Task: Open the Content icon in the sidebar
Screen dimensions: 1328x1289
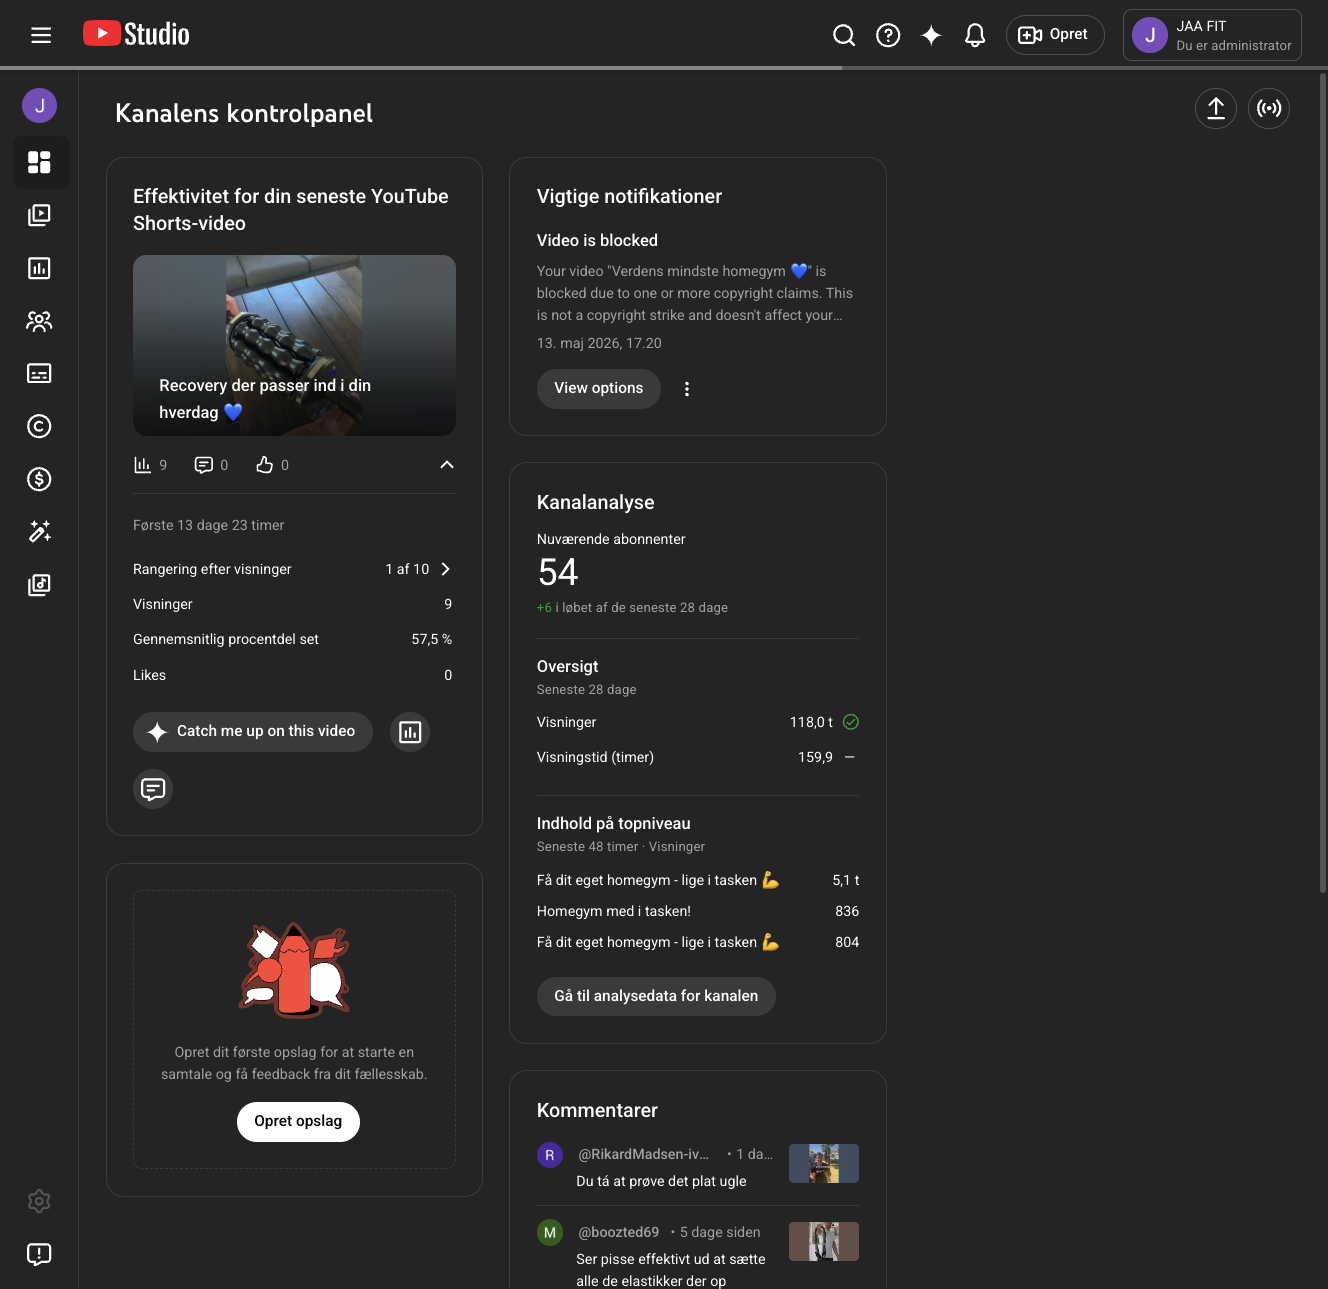Action: point(39,215)
